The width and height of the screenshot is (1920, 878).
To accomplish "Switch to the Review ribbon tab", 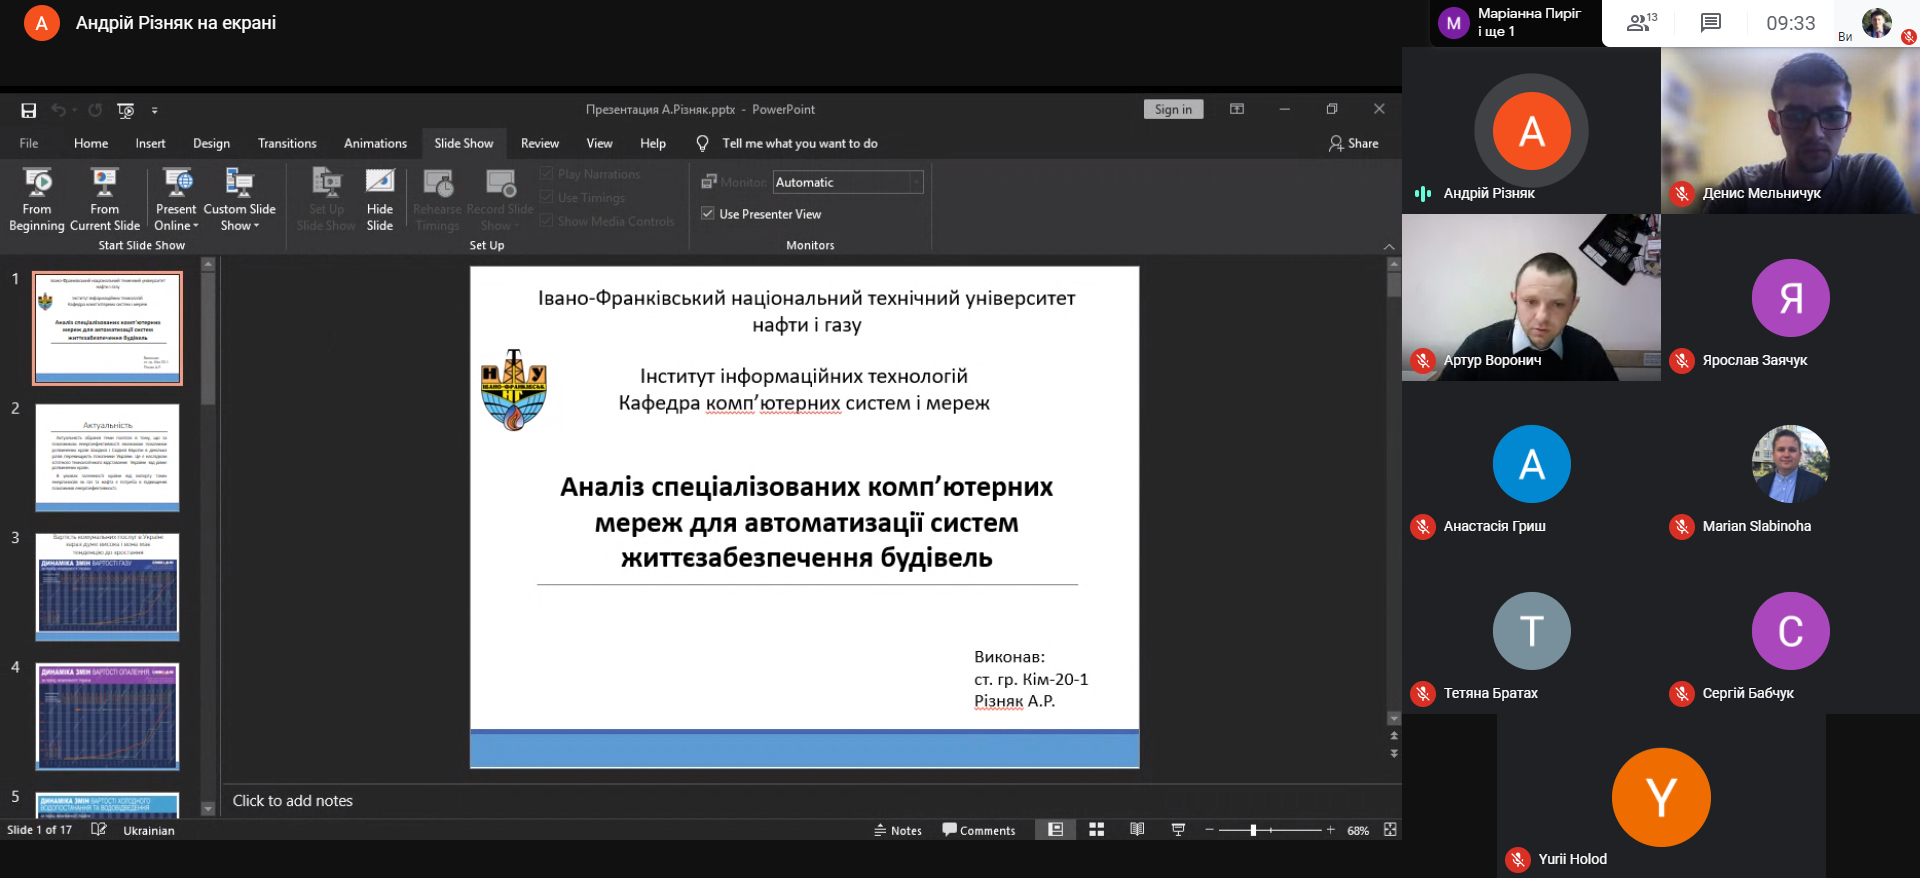I will pos(540,143).
